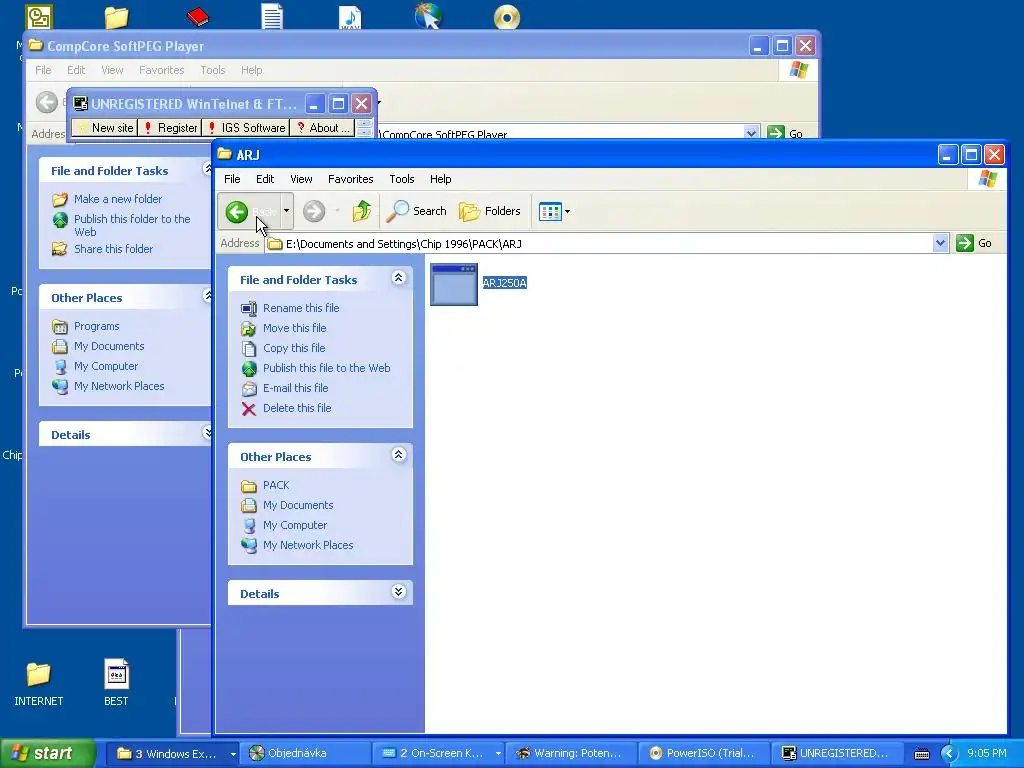Toggle the Folders pane button
The image size is (1024, 768).
[490, 211]
